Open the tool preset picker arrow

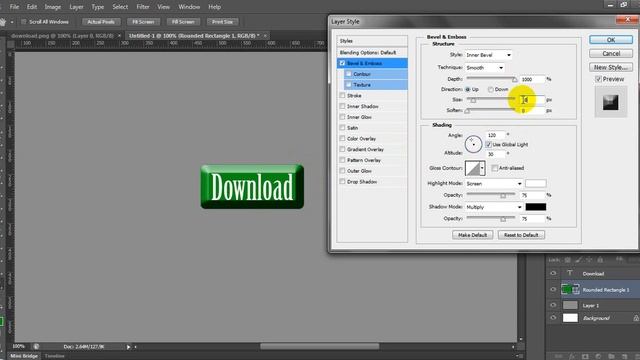[x=12, y=22]
